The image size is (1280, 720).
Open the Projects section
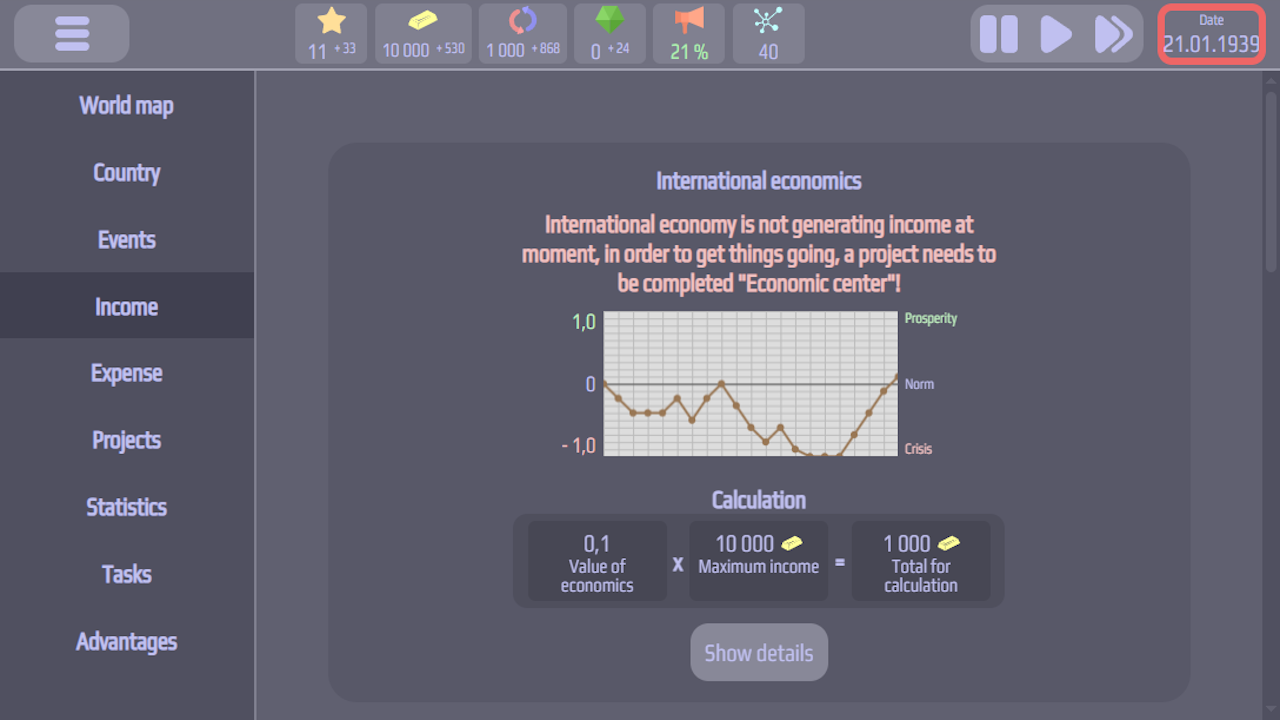126,440
